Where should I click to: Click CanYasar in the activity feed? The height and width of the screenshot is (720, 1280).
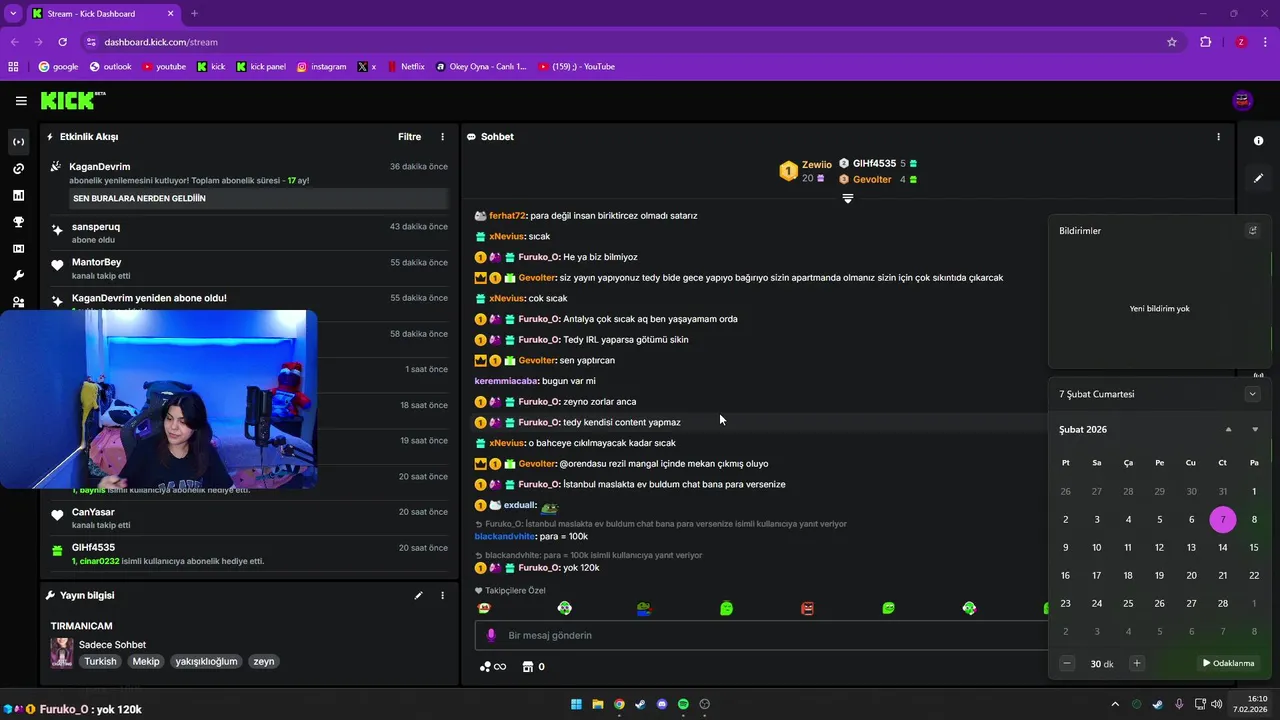pyautogui.click(x=93, y=512)
